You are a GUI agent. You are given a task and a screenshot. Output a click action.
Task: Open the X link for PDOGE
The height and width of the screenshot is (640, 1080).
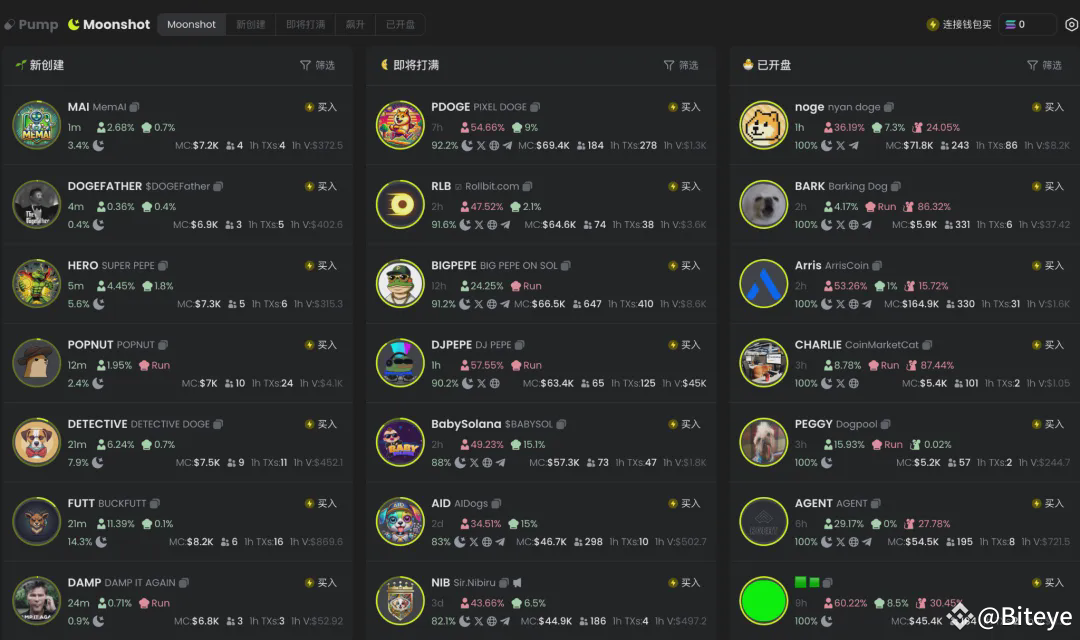tap(481, 145)
